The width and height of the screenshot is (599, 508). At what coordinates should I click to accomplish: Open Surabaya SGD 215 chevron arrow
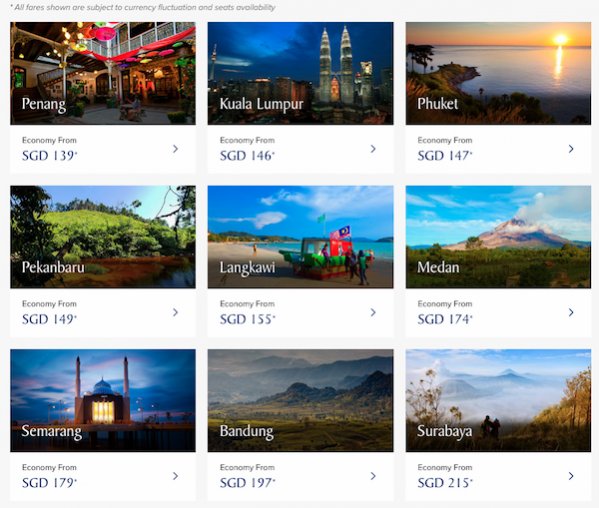click(x=571, y=476)
